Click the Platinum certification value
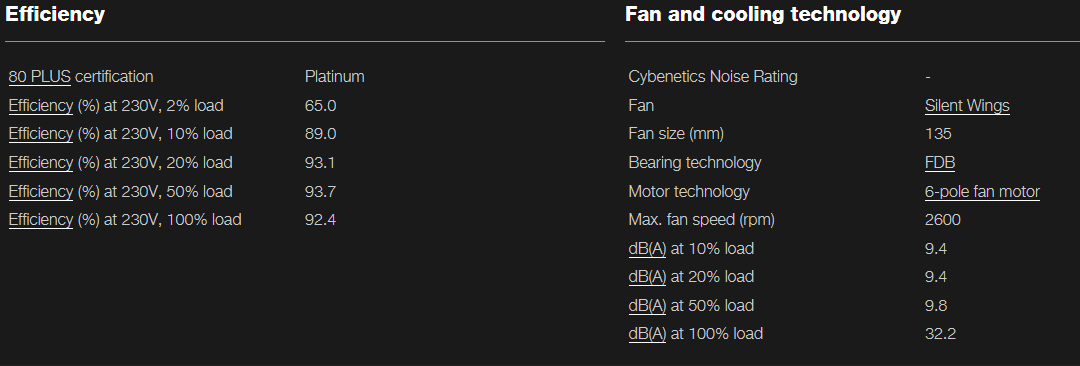 [x=335, y=77]
